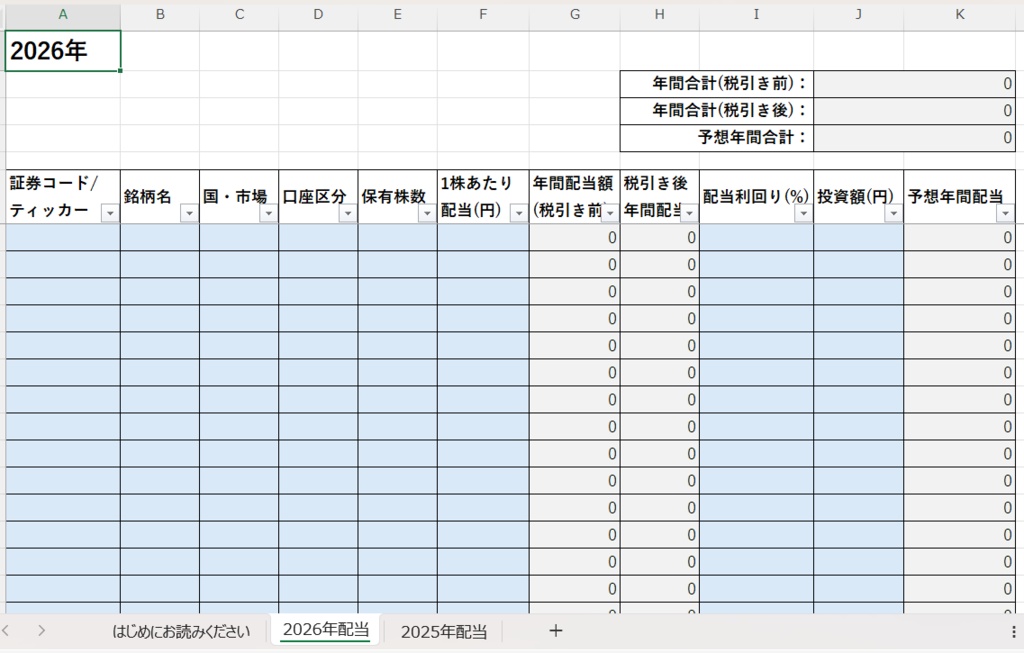Viewport: 1024px width, 653px height.
Task: Add a new sheet with plus icon
Action: 556,631
